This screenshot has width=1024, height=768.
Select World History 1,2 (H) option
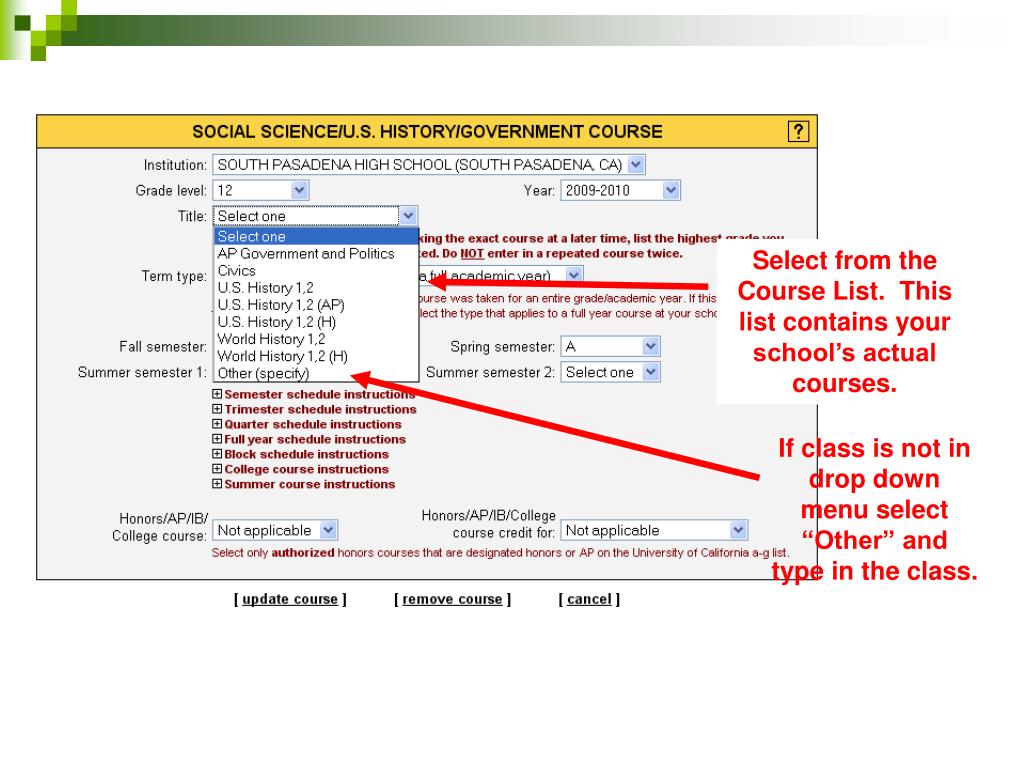pos(316,356)
